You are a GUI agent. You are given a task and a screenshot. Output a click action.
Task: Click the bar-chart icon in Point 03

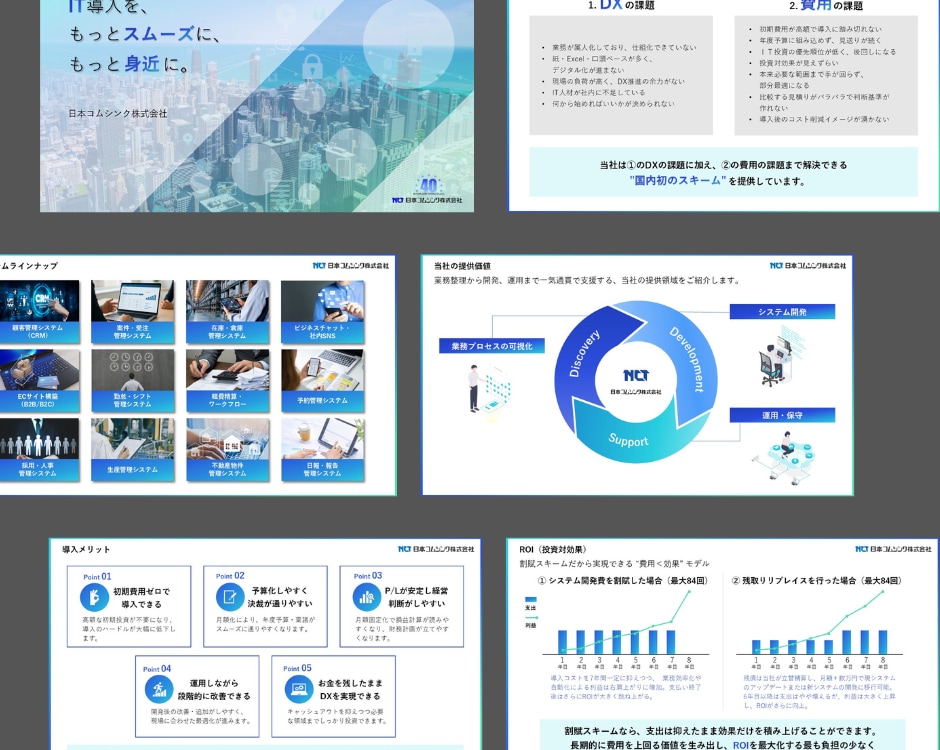point(366,597)
